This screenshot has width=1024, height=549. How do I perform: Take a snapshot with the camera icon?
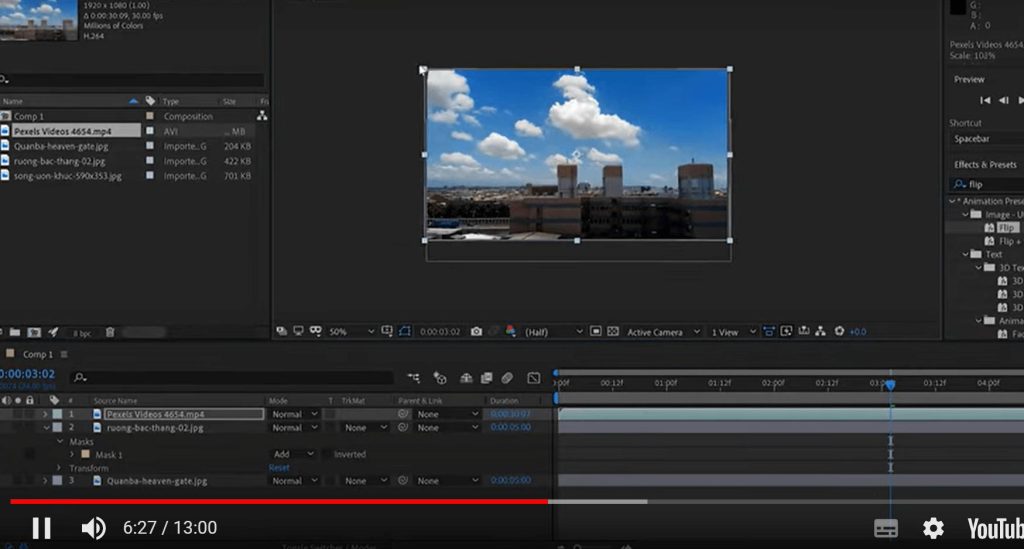point(476,332)
